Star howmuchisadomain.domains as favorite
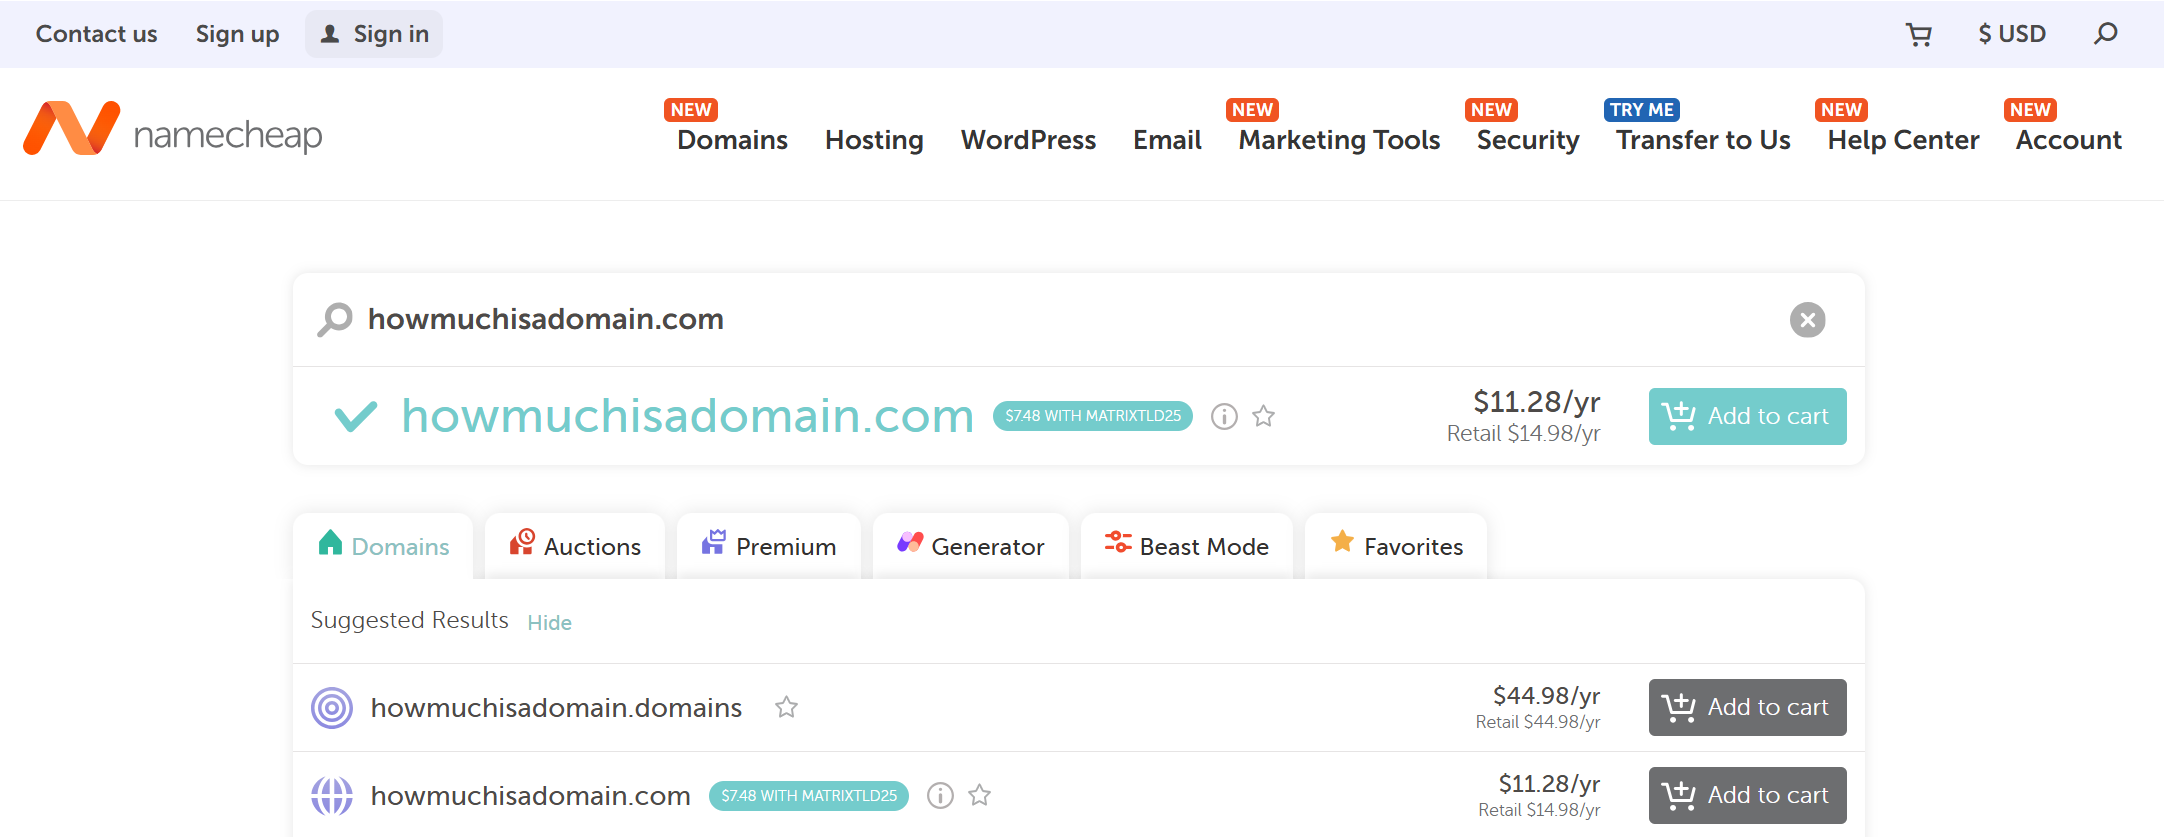This screenshot has height=837, width=2164. 787,707
